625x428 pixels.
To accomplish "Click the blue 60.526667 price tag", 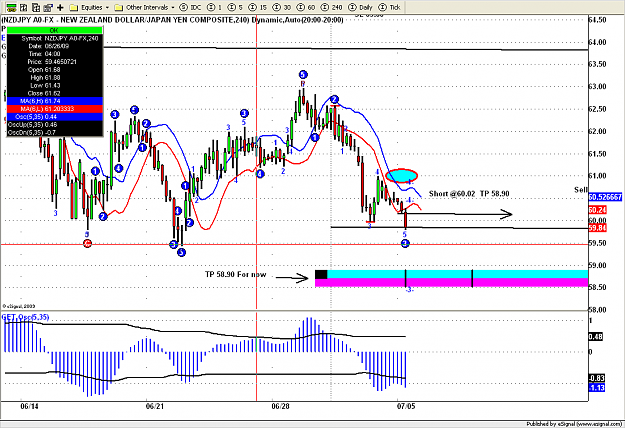I will (605, 197).
